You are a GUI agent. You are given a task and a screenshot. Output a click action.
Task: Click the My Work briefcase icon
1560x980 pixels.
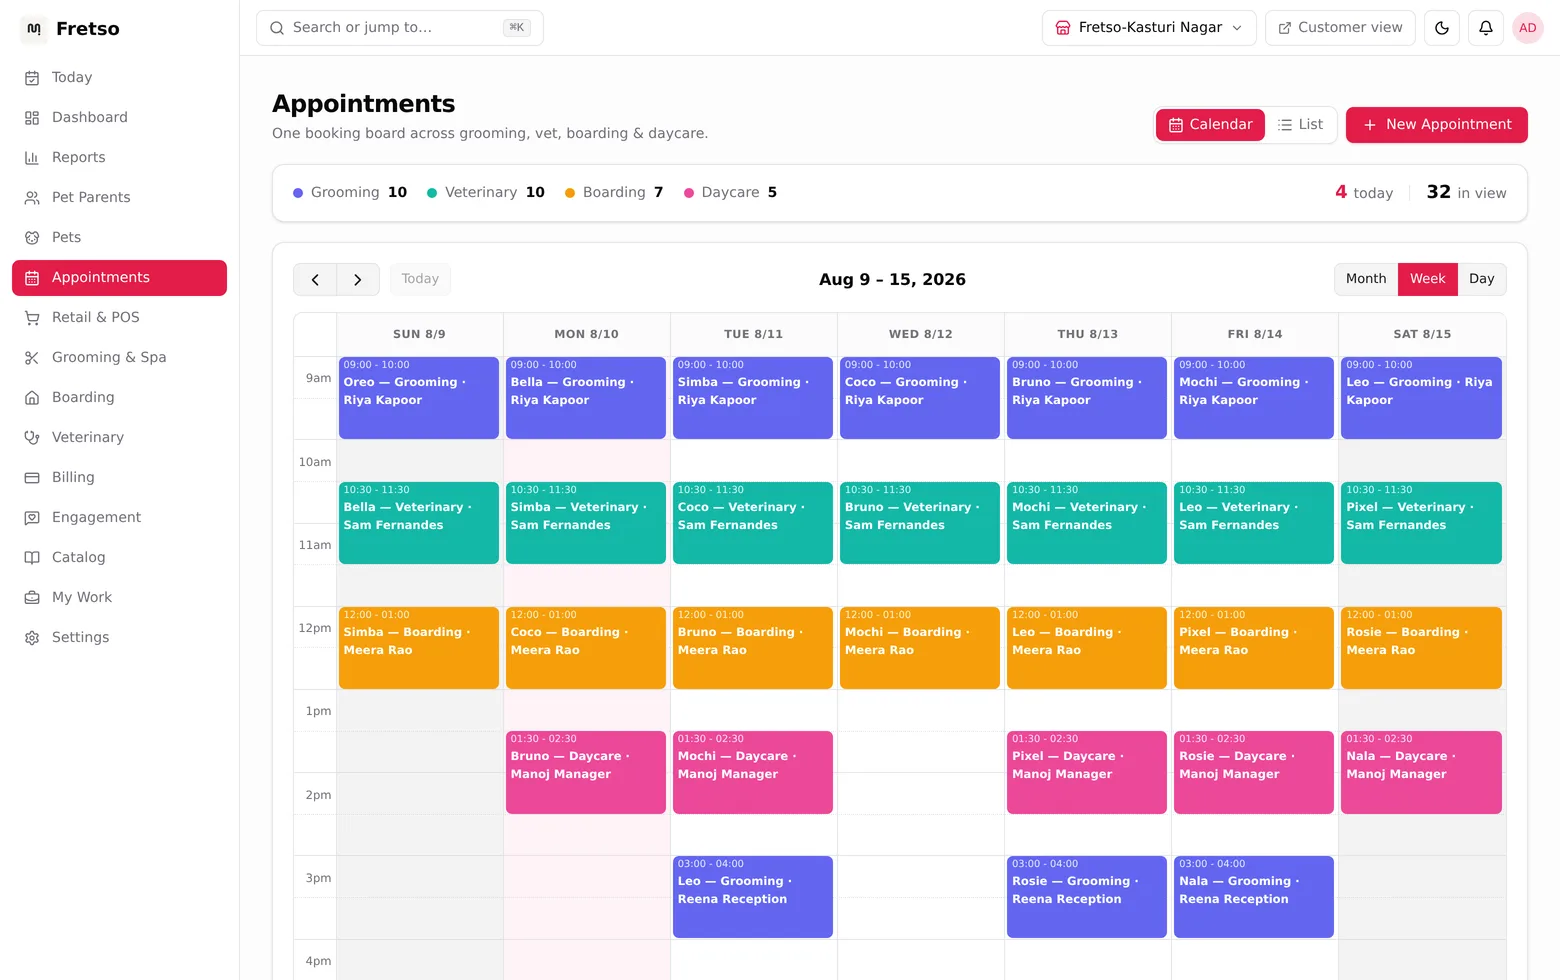pos(32,597)
